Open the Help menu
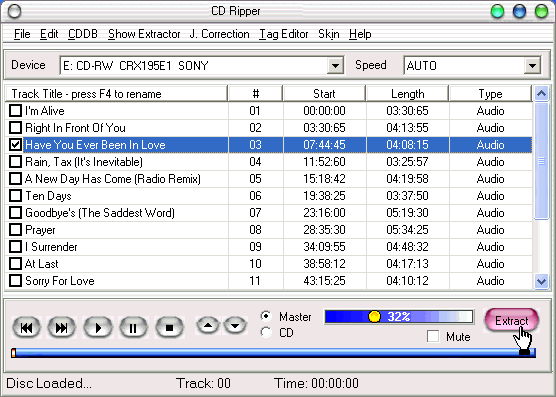The height and width of the screenshot is (397, 556). tap(360, 34)
